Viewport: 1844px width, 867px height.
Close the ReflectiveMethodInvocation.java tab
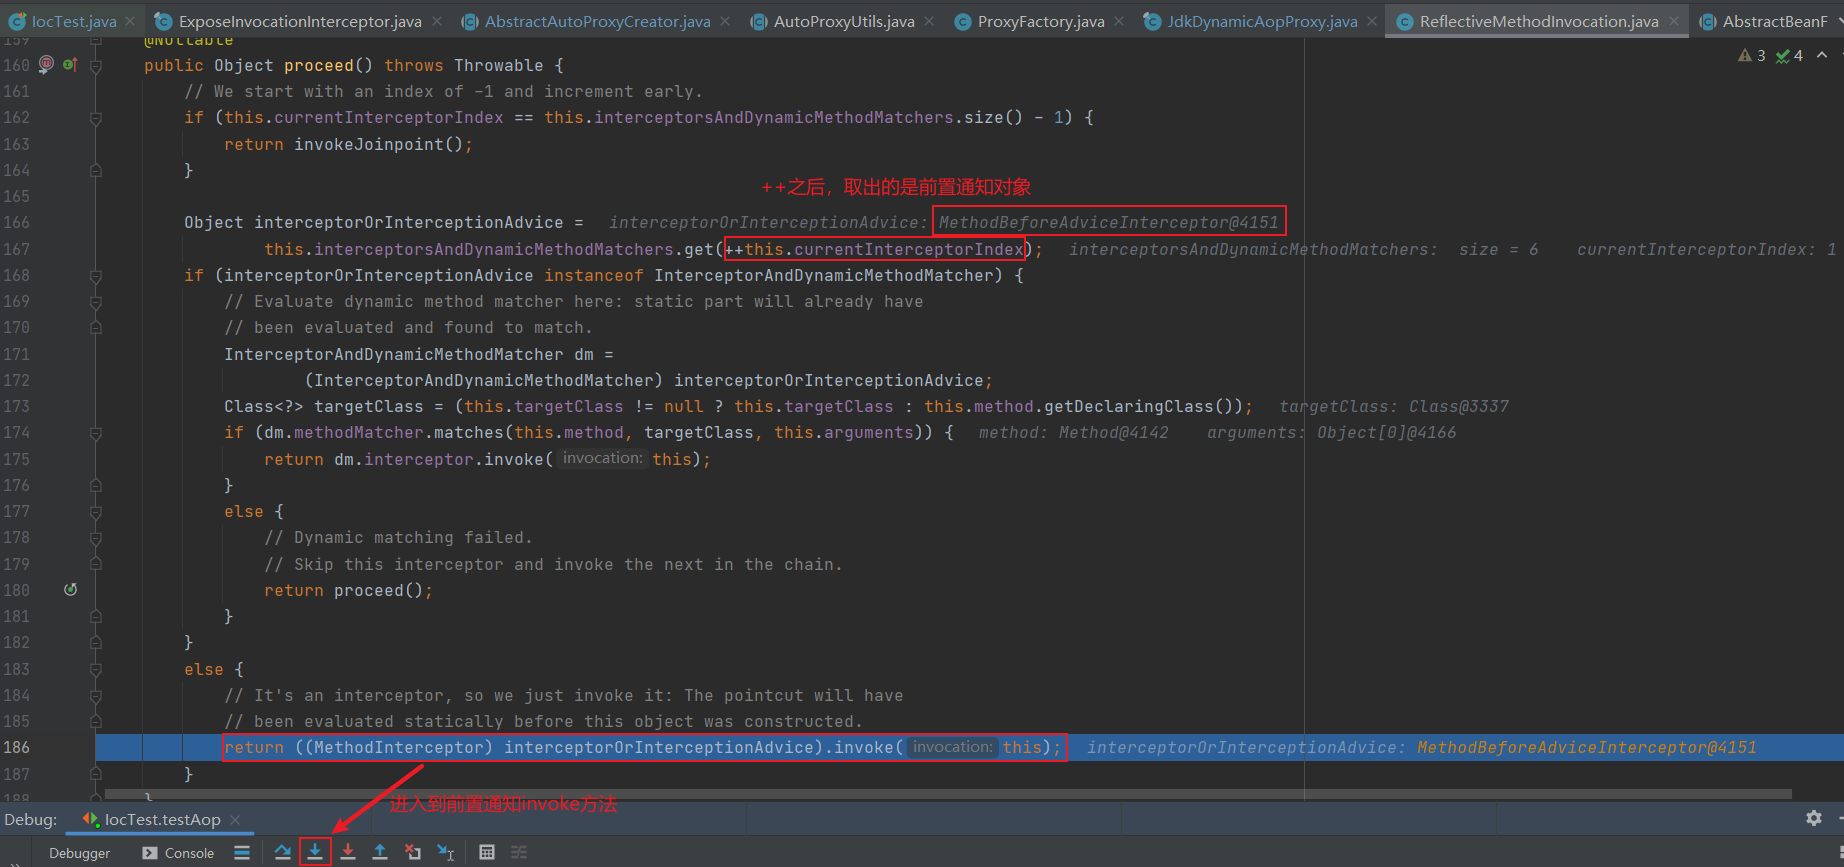point(1674,21)
